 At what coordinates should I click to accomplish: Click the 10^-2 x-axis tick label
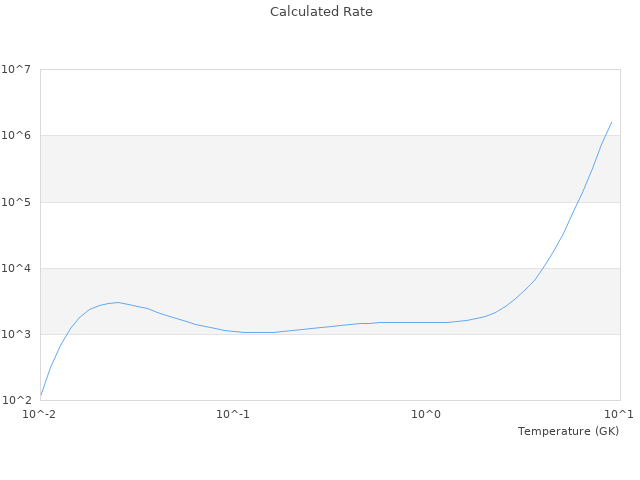pos(40,414)
